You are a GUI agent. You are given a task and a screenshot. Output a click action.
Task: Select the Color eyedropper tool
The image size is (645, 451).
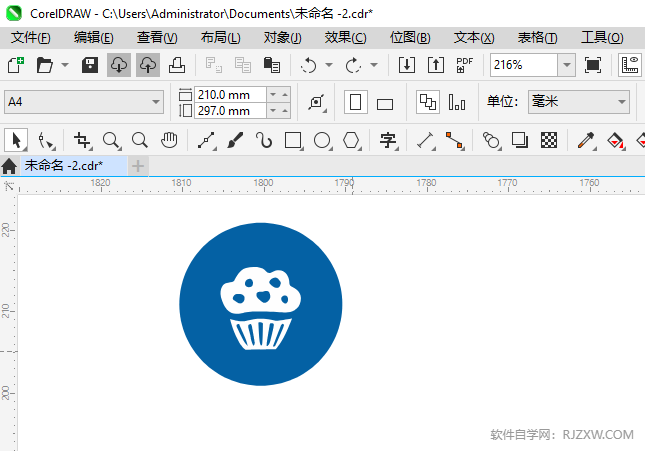[x=586, y=141]
